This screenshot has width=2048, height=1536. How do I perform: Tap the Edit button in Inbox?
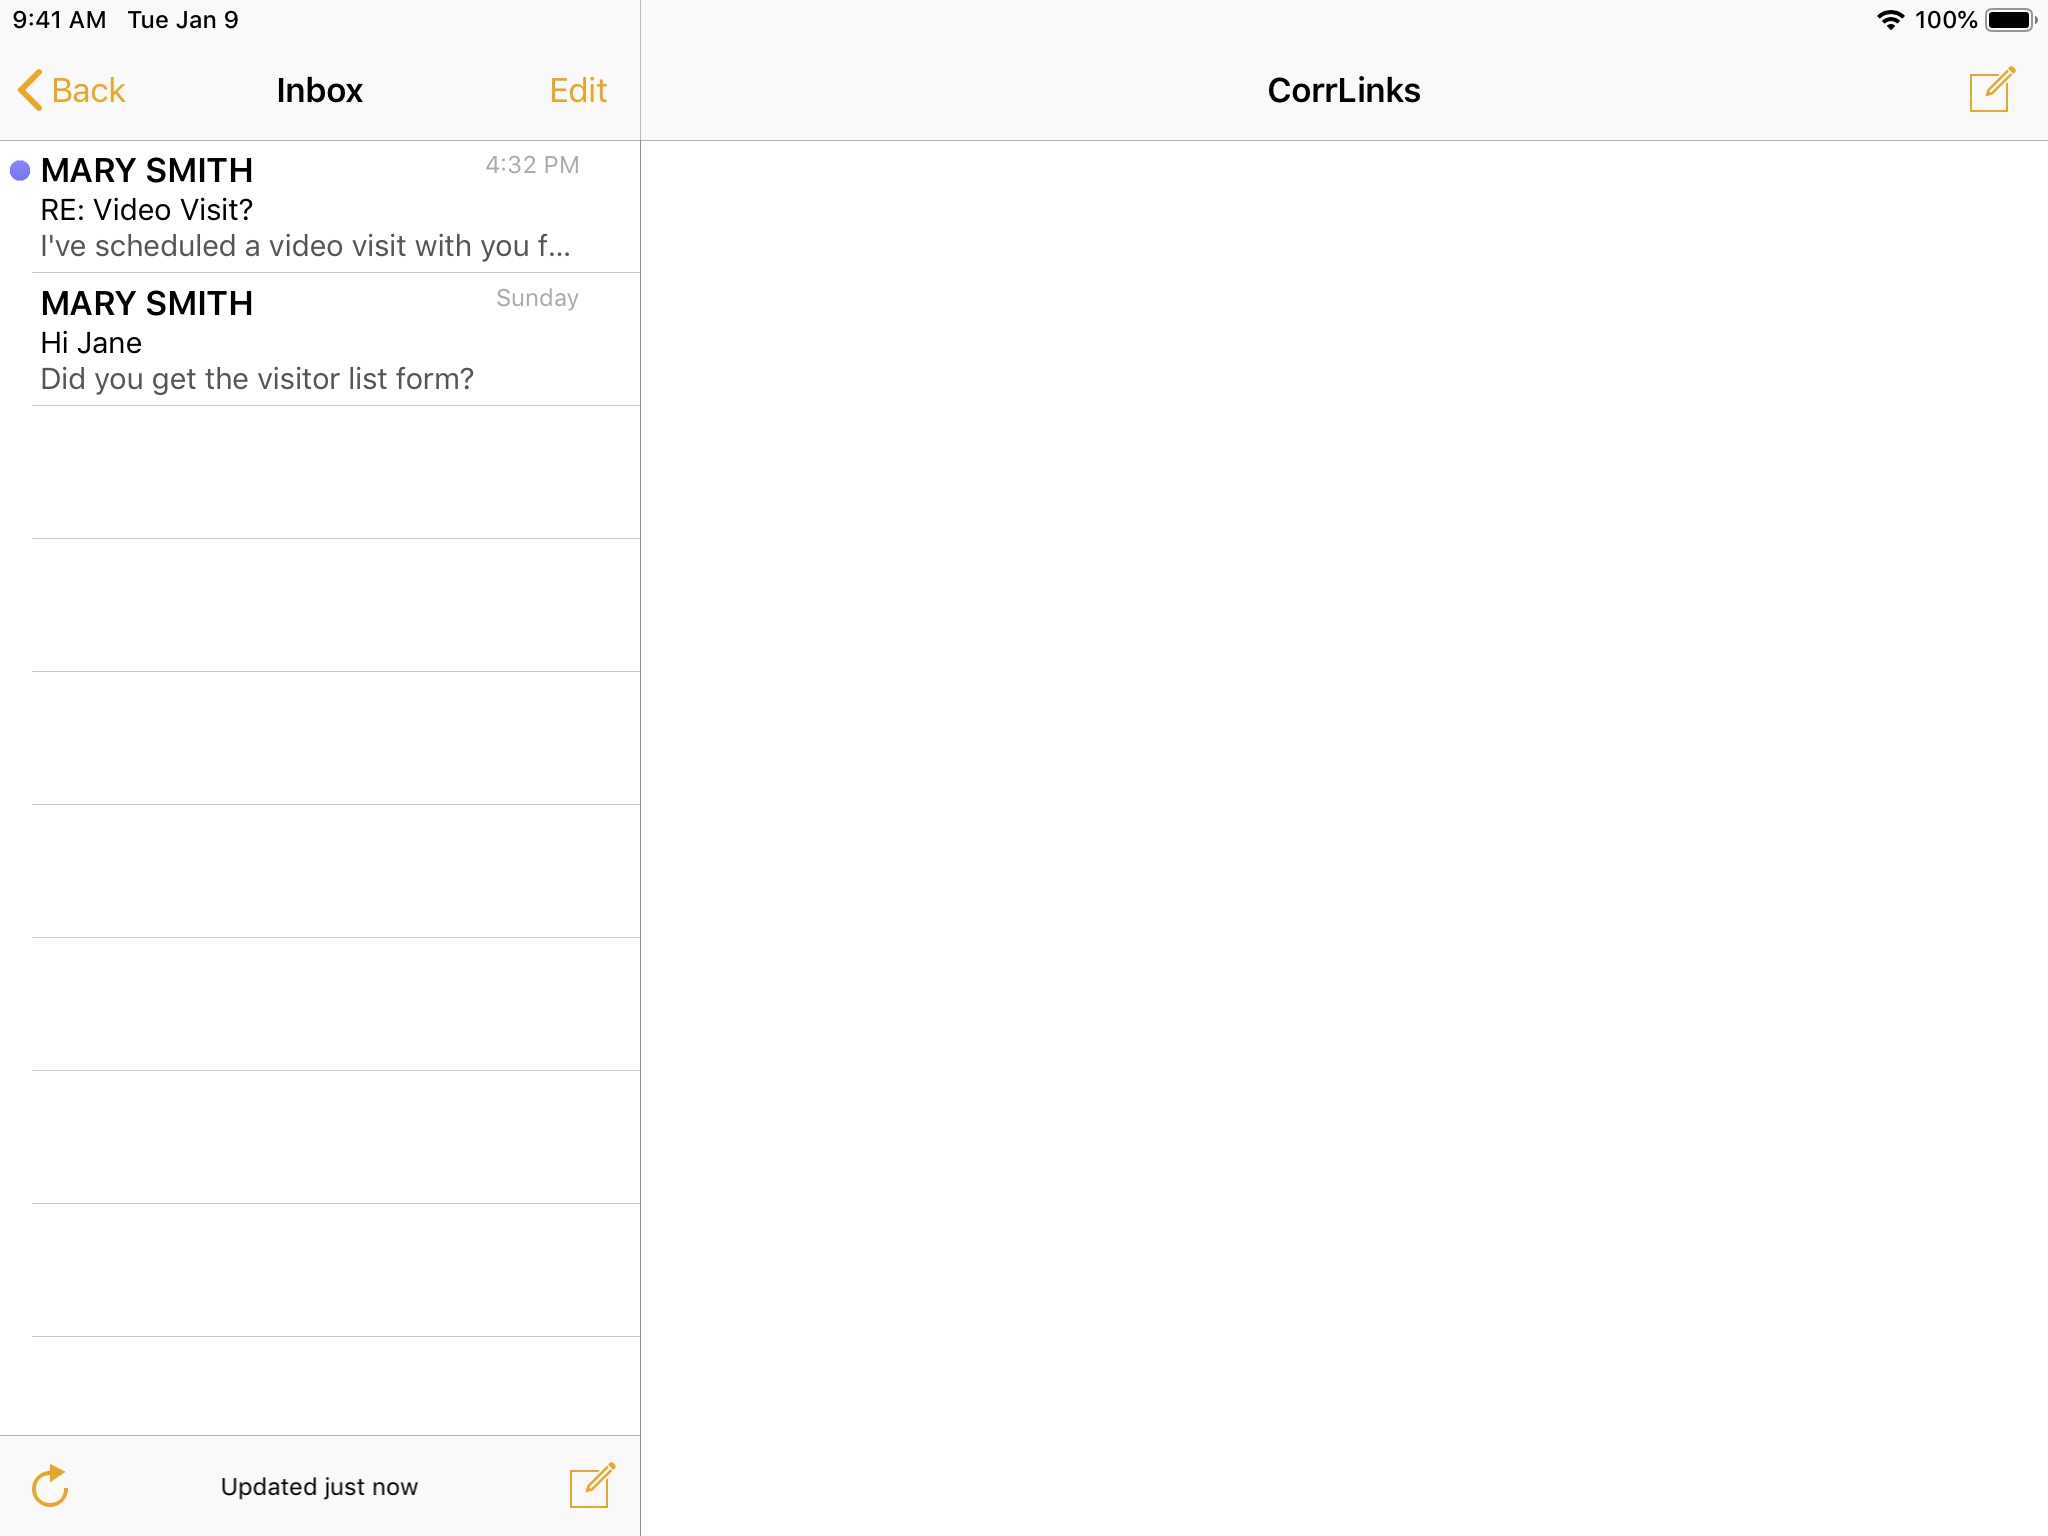tap(578, 90)
